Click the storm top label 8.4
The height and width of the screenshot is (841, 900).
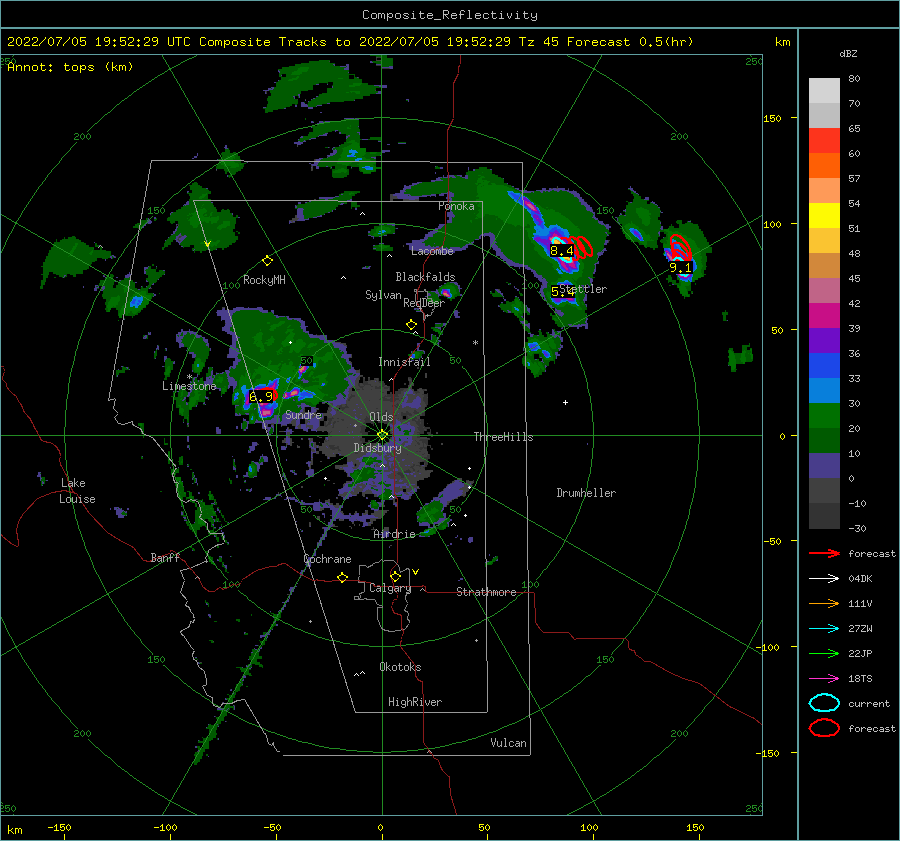[x=561, y=250]
